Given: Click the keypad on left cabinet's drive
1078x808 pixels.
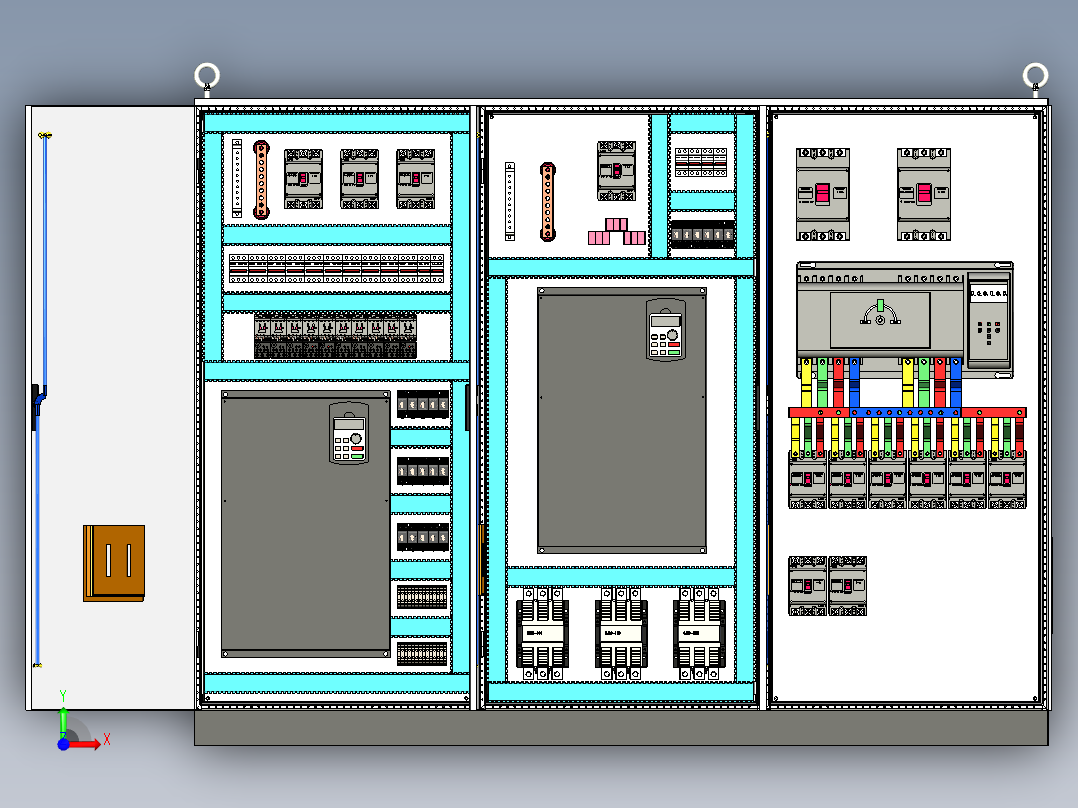Looking at the screenshot, I should (349, 433).
